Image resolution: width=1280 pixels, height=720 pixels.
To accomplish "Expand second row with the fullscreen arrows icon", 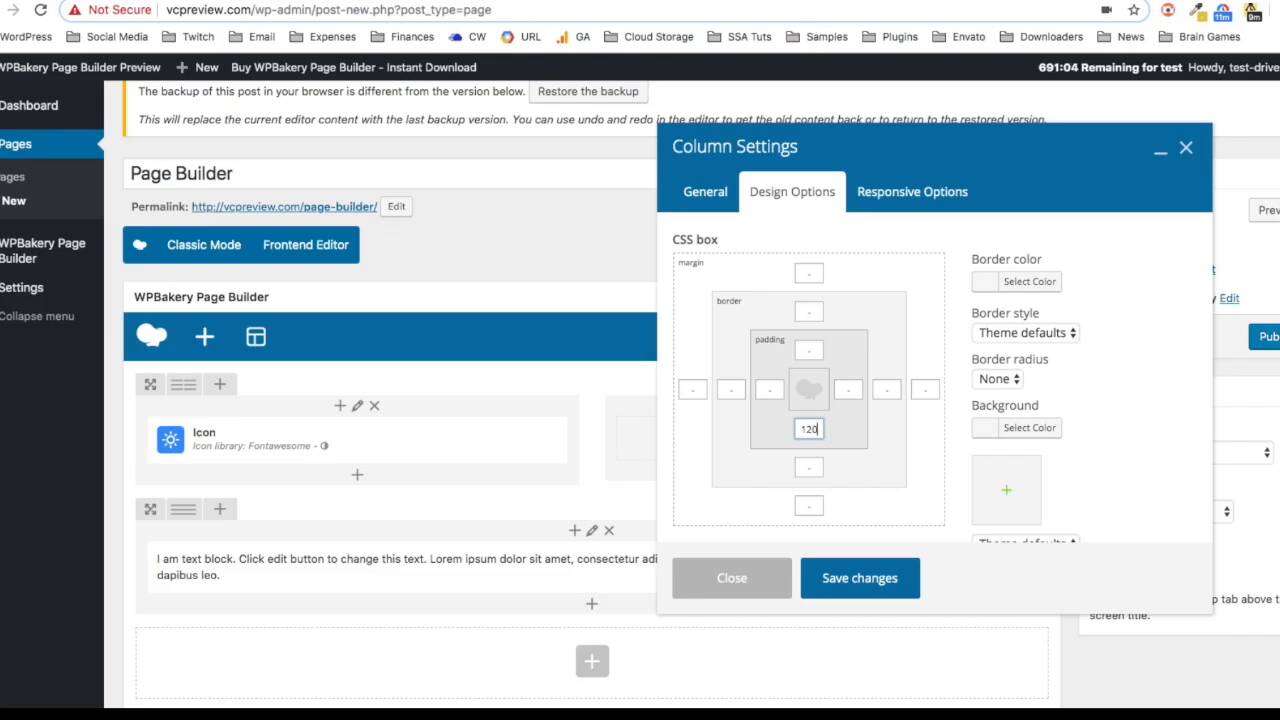I will tap(150, 509).
